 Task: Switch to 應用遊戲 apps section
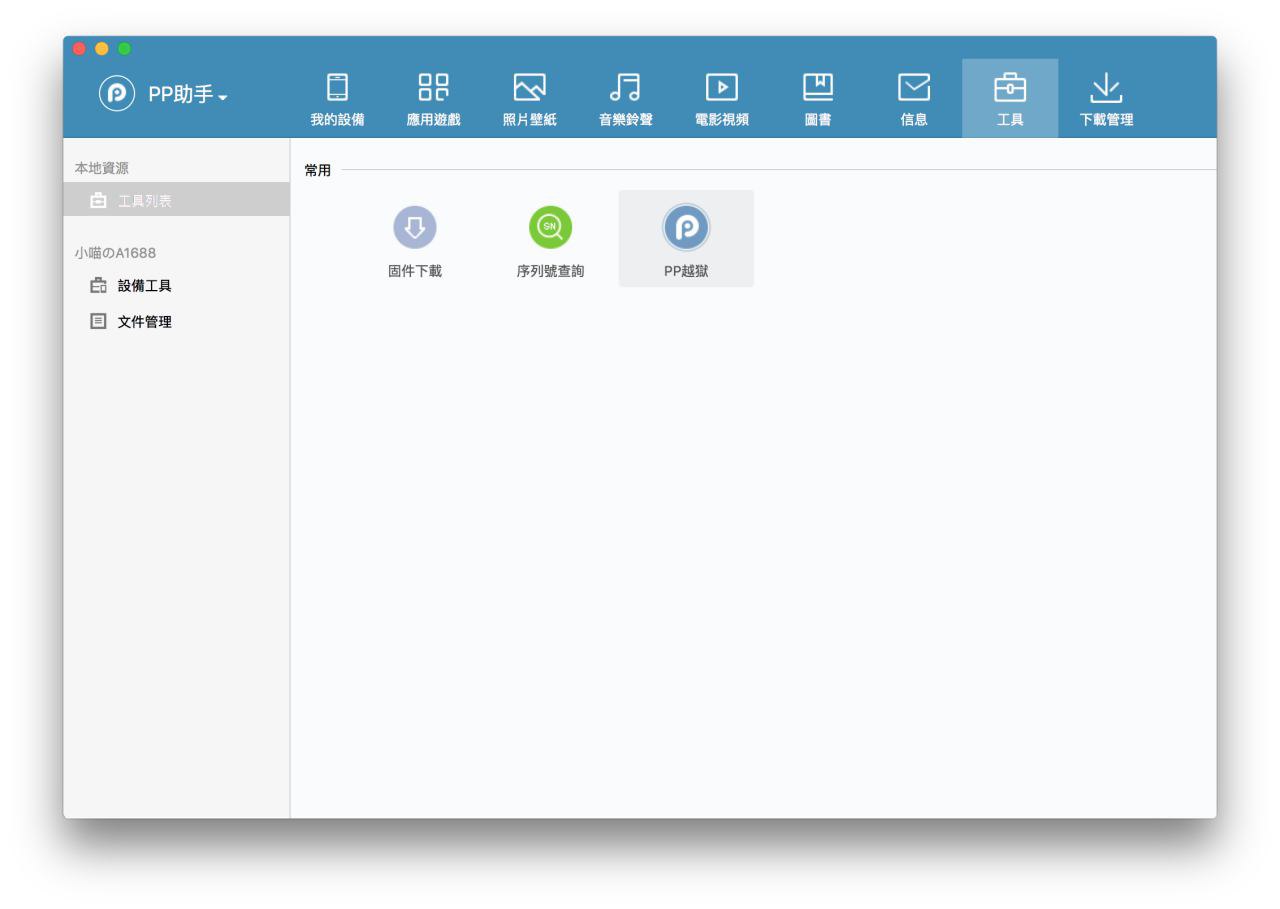click(x=433, y=100)
